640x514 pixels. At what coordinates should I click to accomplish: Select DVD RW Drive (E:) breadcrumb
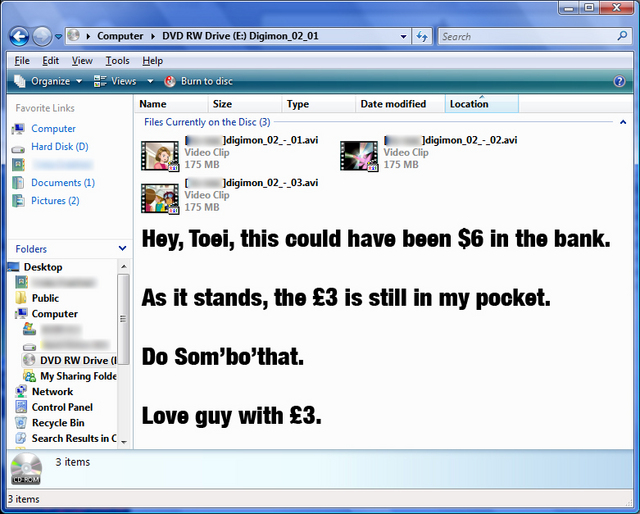pyautogui.click(x=240, y=36)
